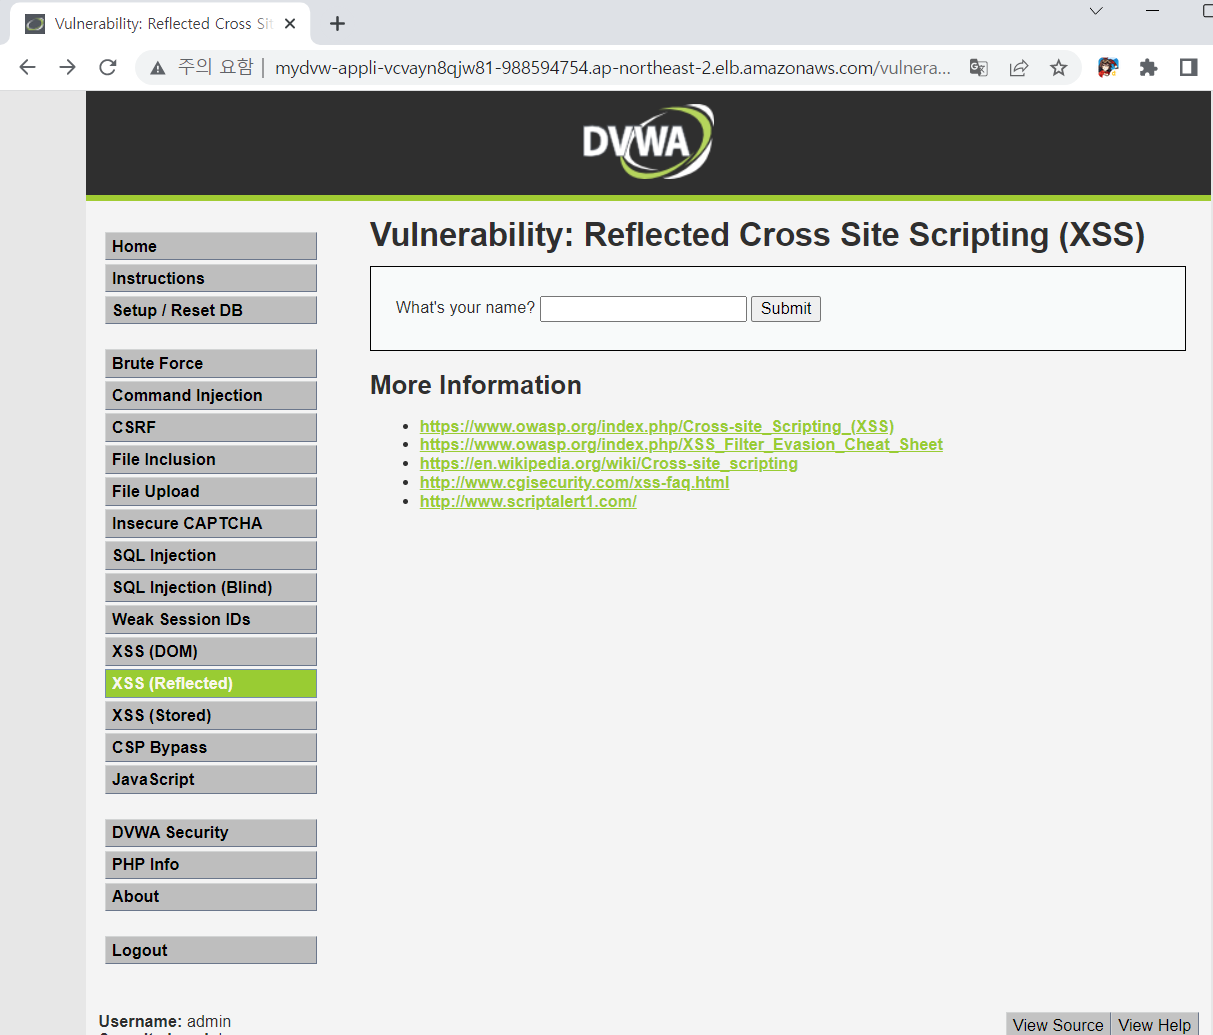Open the cgisecurity xss-faq.html link
1213x1035 pixels.
tap(574, 482)
